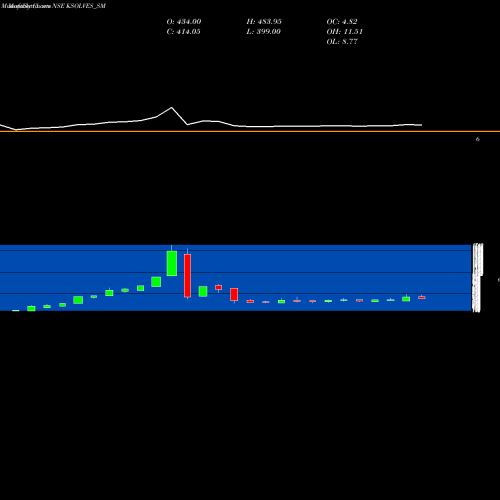Click the axis label 6 on the right
This screenshot has width=500, height=500.
[x=478, y=139]
